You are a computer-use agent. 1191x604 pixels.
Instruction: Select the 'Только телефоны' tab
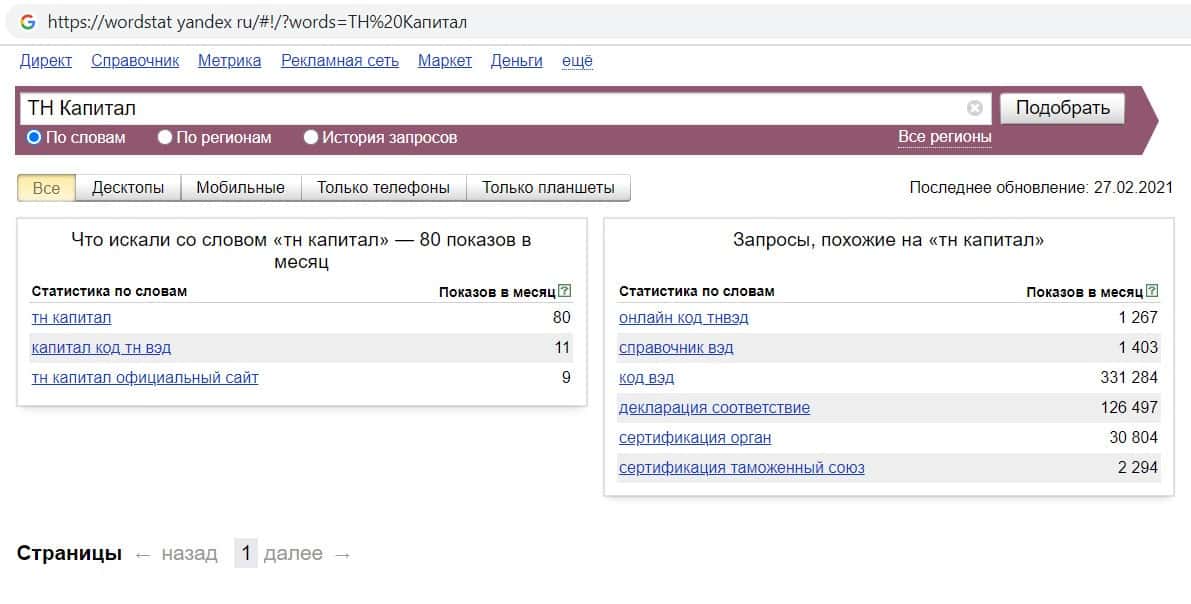click(x=383, y=188)
